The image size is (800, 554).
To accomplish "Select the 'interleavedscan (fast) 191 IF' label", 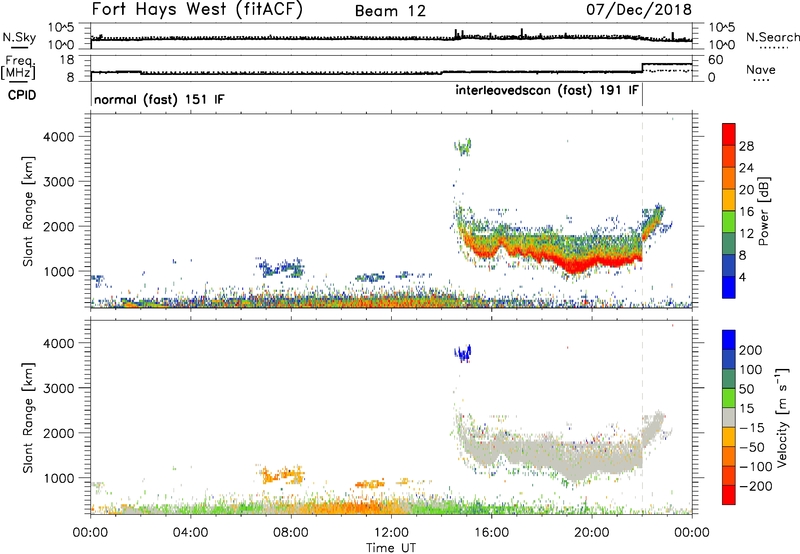I will (547, 91).
